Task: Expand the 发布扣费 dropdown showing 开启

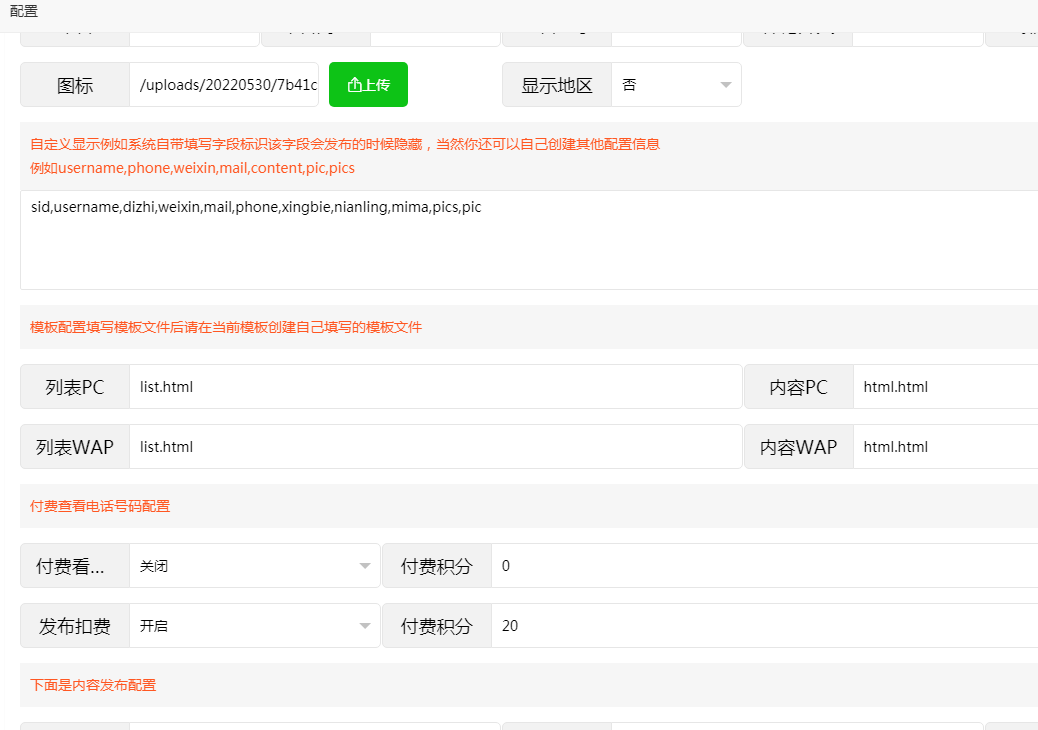Action: (254, 626)
